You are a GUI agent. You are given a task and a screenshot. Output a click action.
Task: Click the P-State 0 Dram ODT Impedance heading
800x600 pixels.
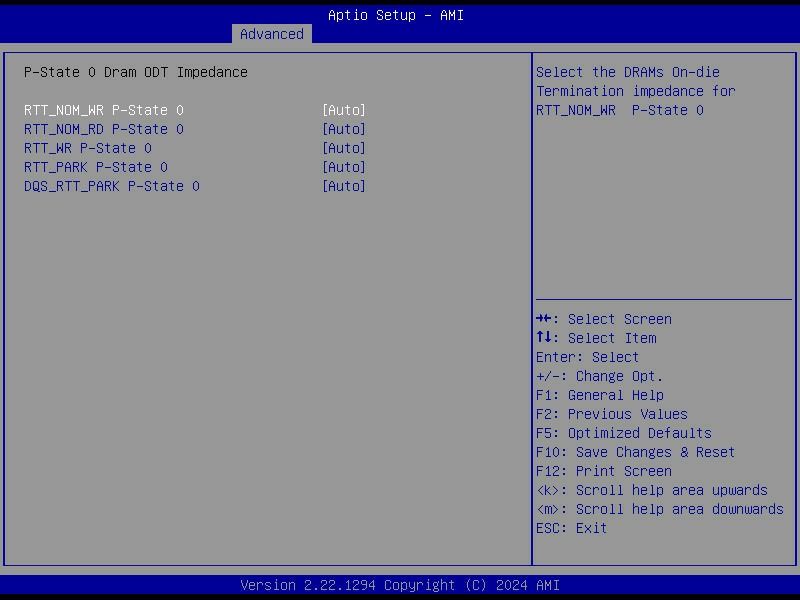pyautogui.click(x=136, y=72)
